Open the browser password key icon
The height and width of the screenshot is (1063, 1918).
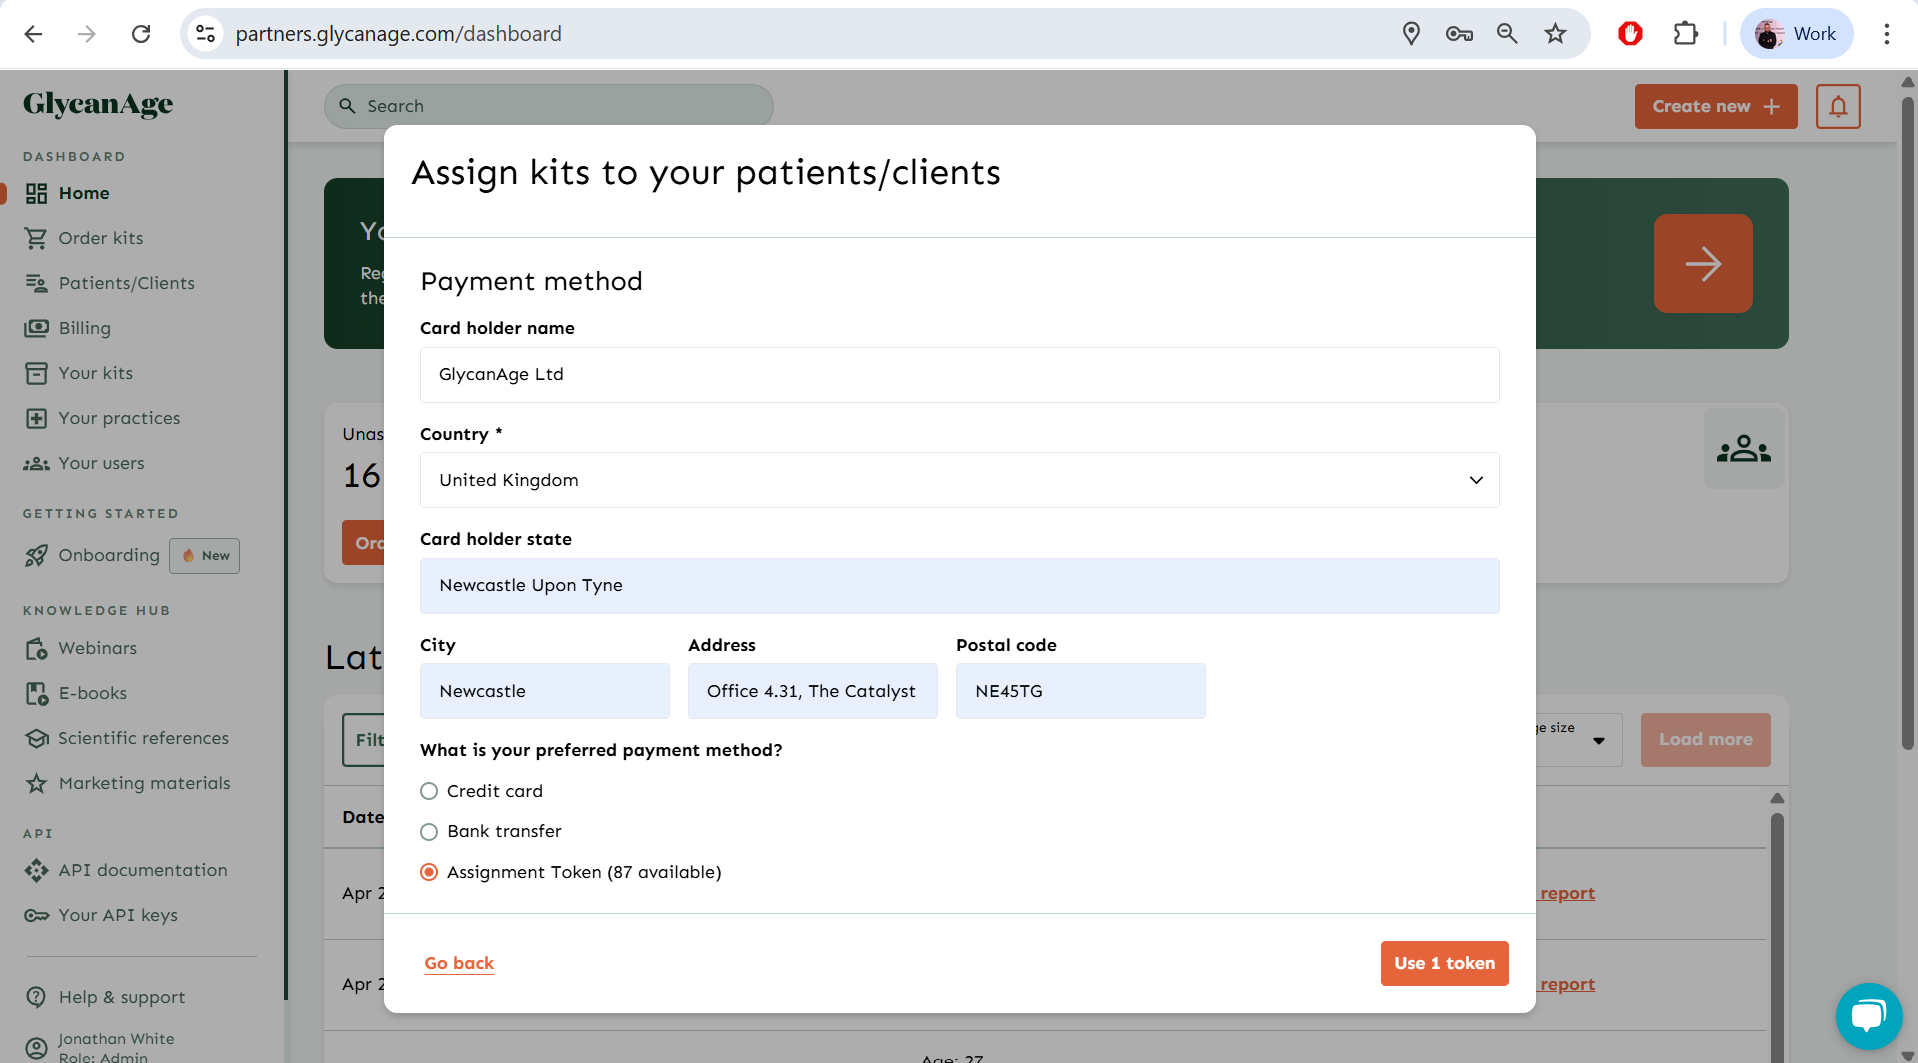coord(1459,34)
